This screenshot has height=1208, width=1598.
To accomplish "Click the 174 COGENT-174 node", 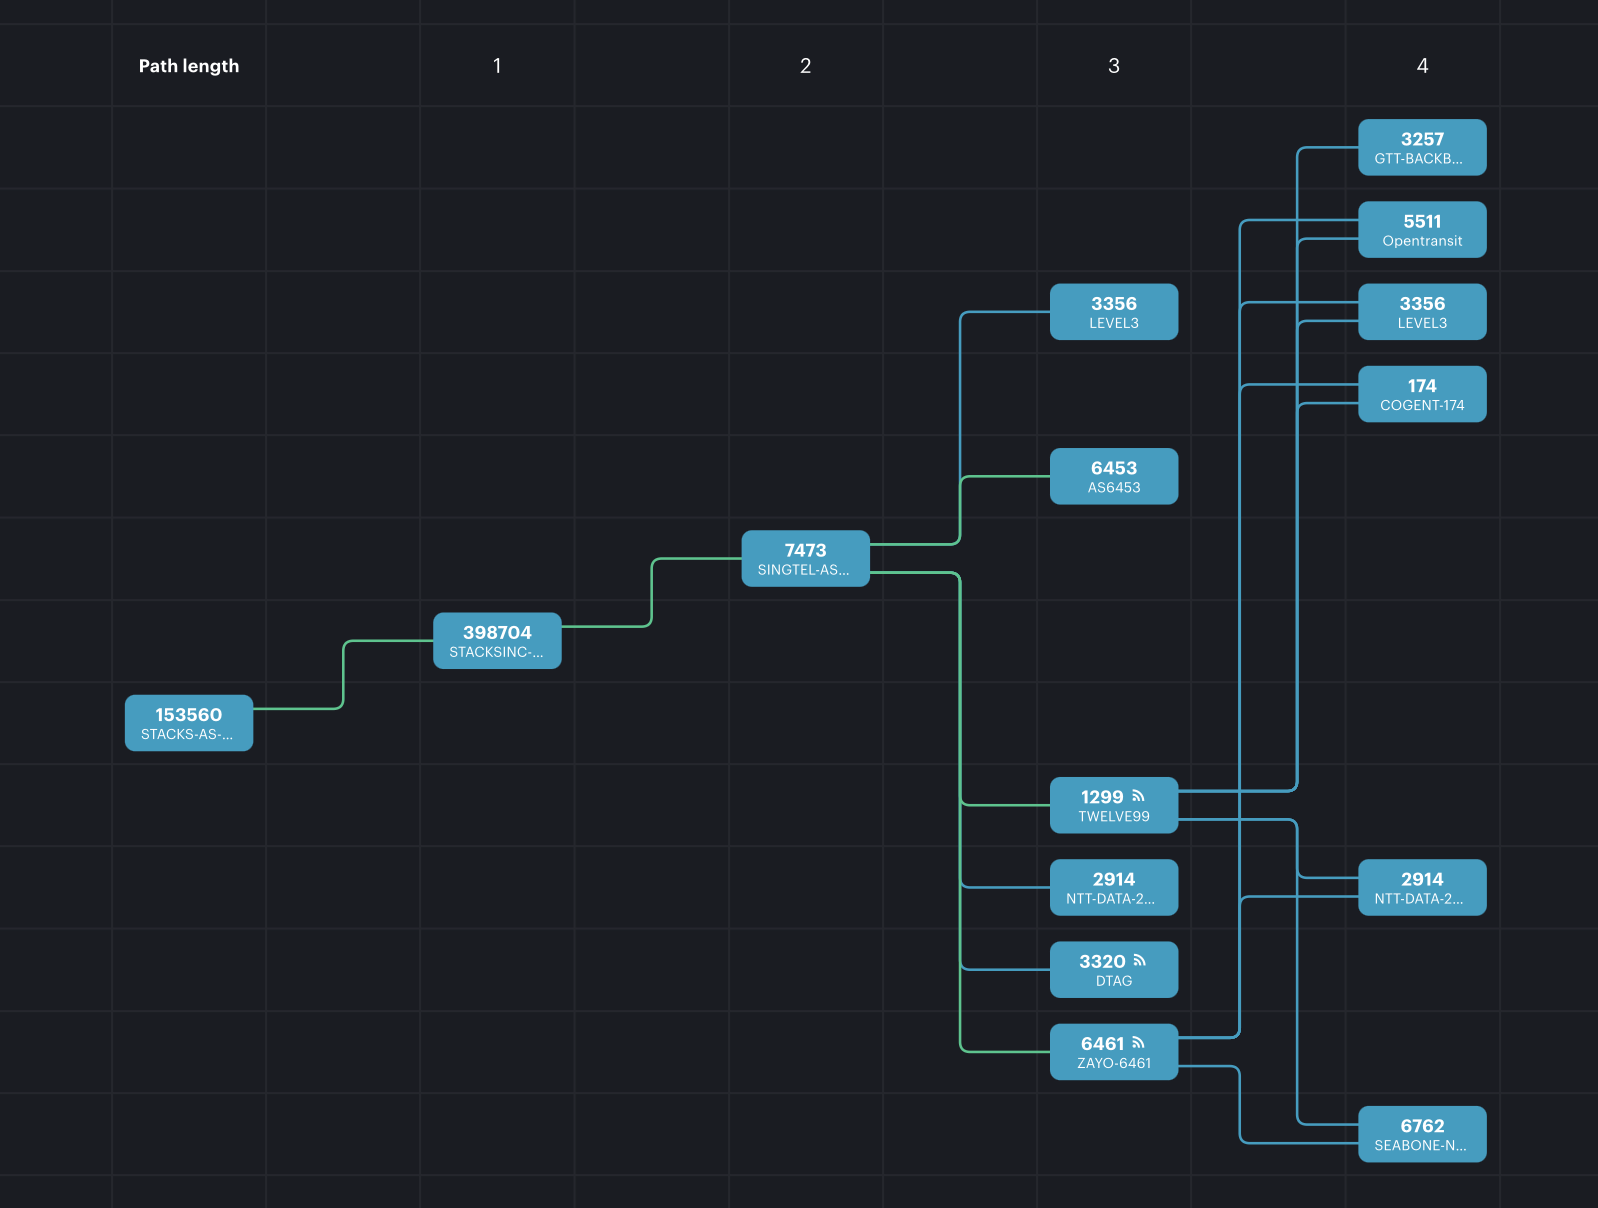I will click(x=1421, y=395).
